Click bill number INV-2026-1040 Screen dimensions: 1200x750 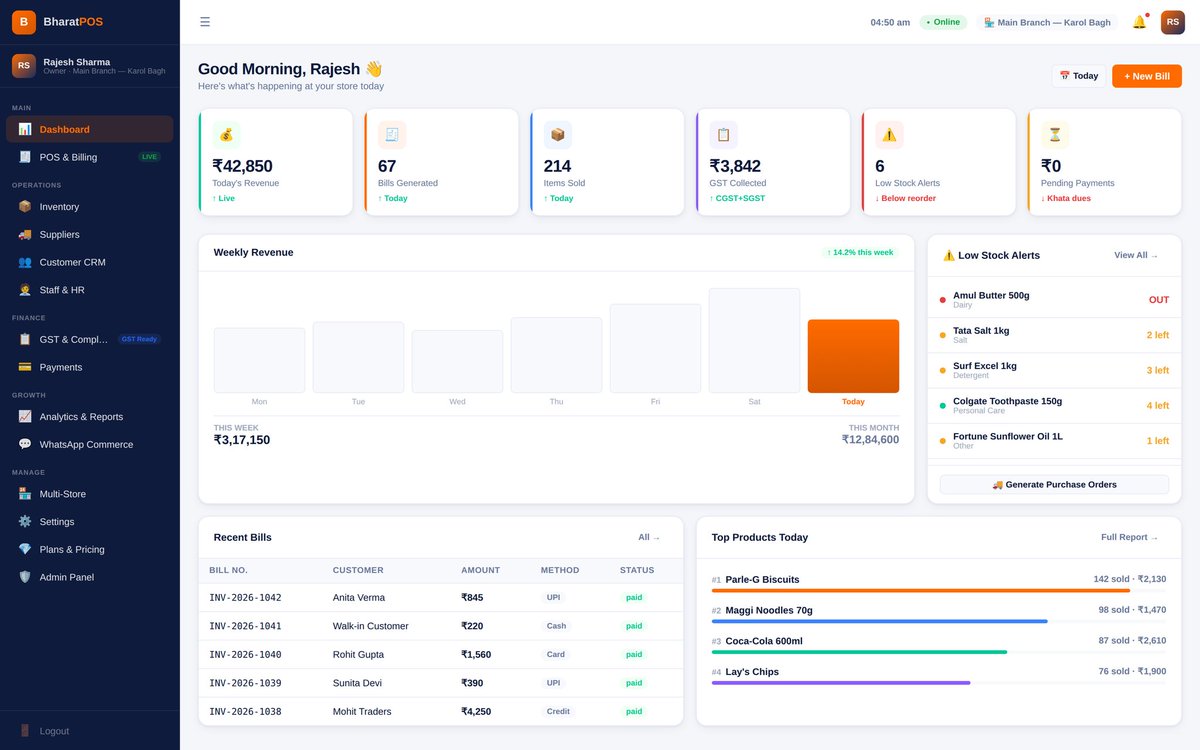coord(245,655)
